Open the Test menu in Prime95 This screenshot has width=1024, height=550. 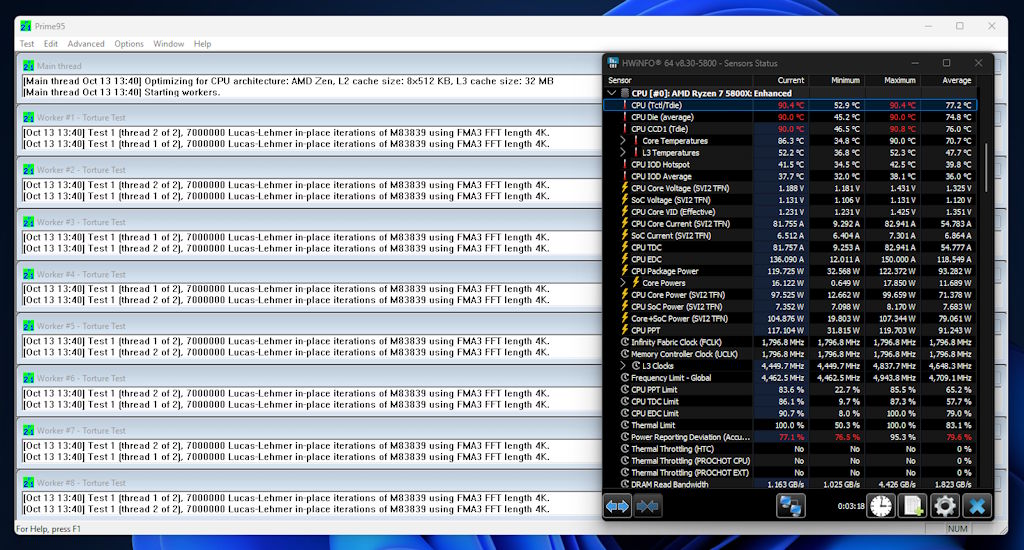click(27, 44)
